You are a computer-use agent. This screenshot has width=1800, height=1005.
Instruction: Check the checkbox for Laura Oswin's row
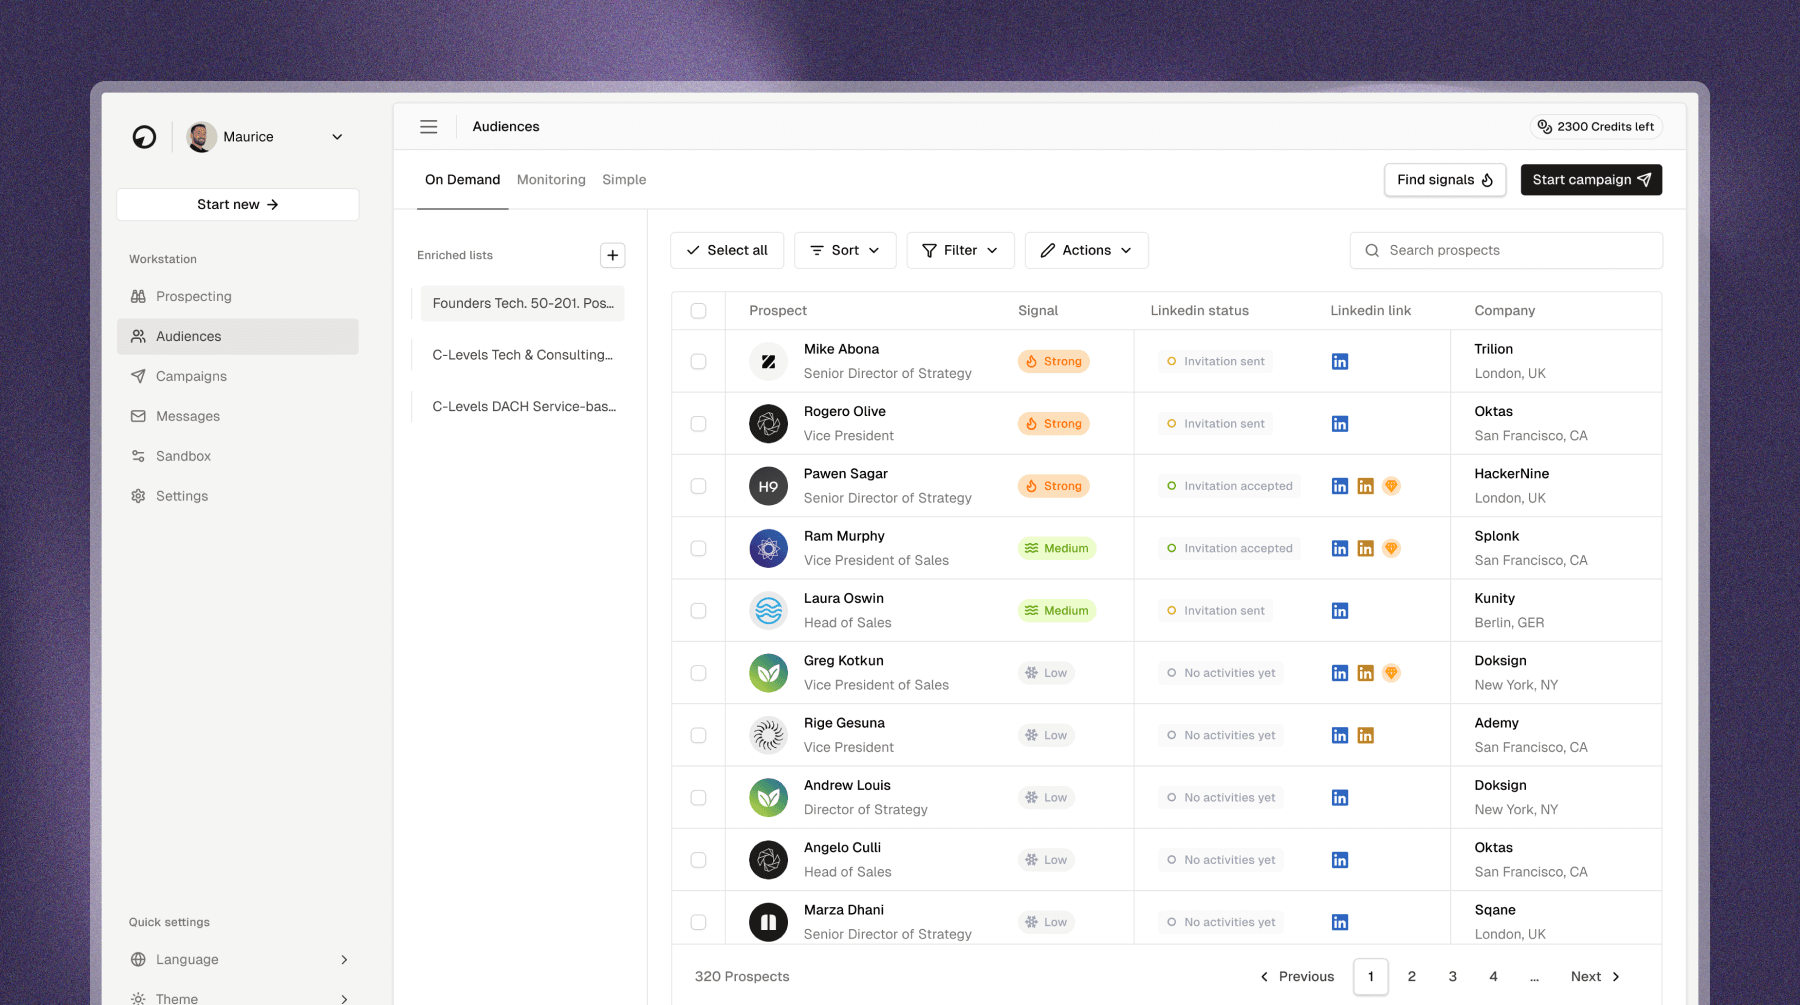click(698, 610)
